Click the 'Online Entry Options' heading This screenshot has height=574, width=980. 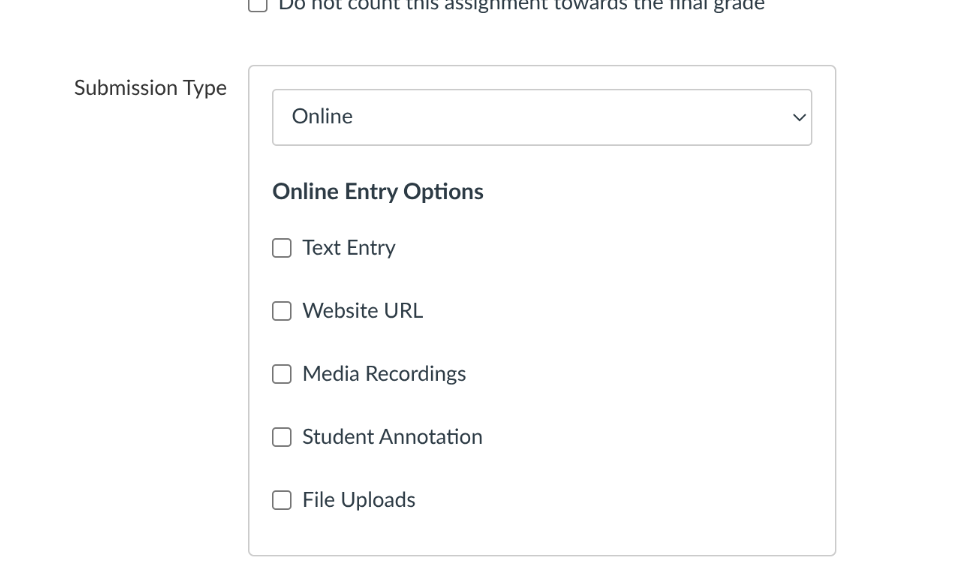[x=378, y=191]
